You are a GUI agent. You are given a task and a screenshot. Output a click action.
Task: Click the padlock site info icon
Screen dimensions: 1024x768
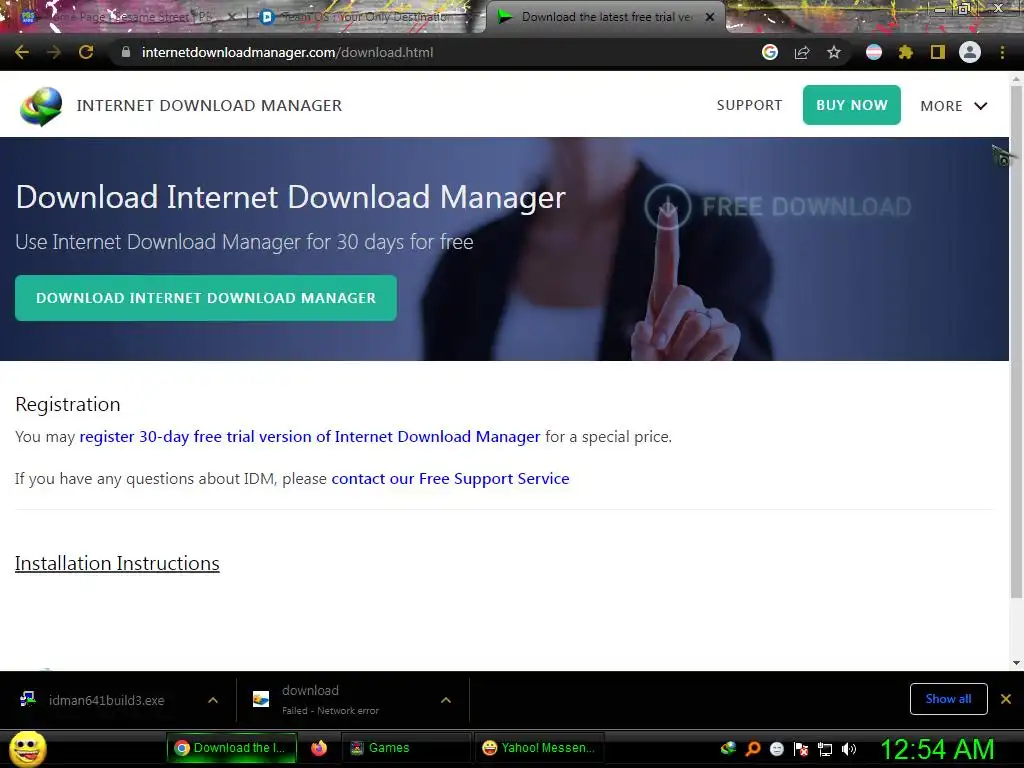click(x=126, y=52)
